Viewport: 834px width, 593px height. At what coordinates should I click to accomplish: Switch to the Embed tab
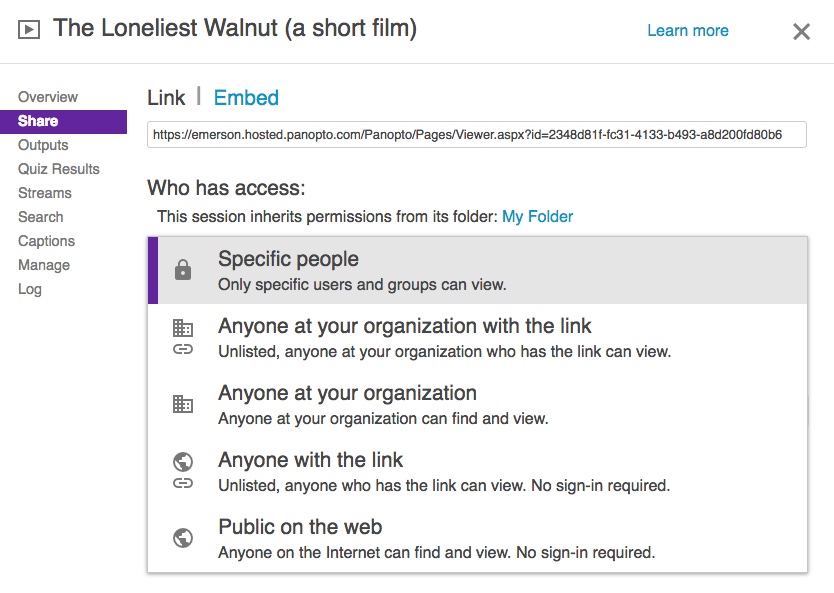(246, 98)
